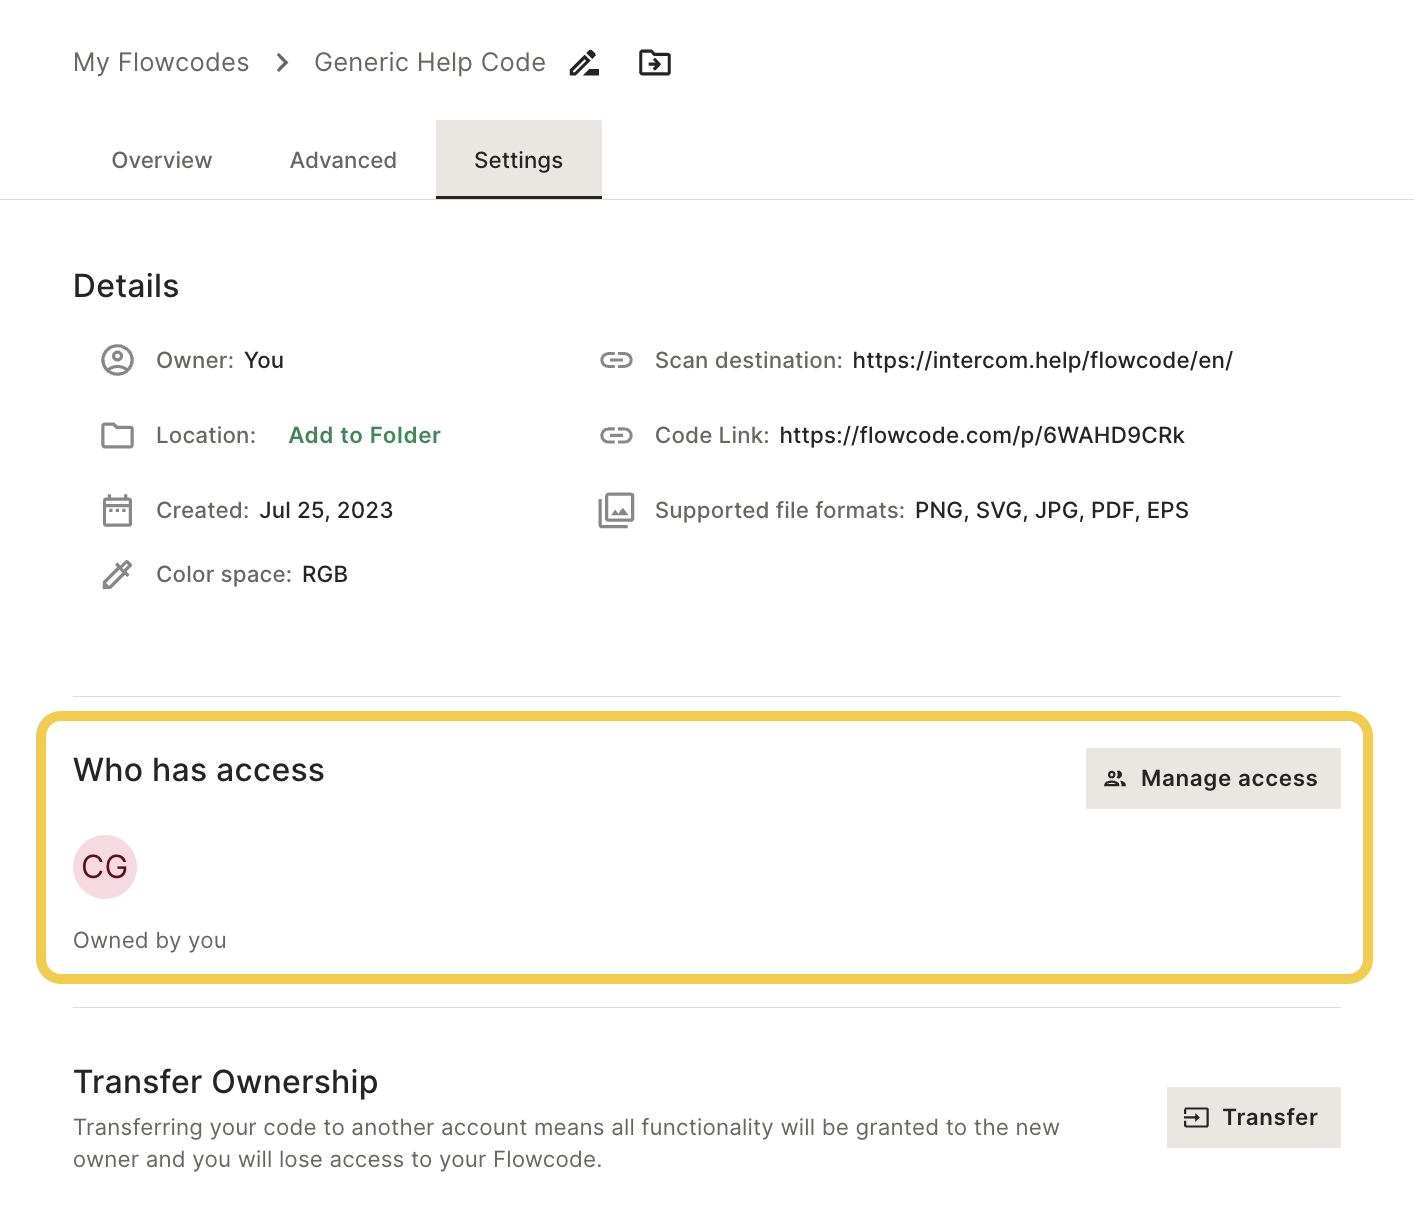Click the Details section heading
This screenshot has width=1414, height=1216.
click(x=126, y=286)
